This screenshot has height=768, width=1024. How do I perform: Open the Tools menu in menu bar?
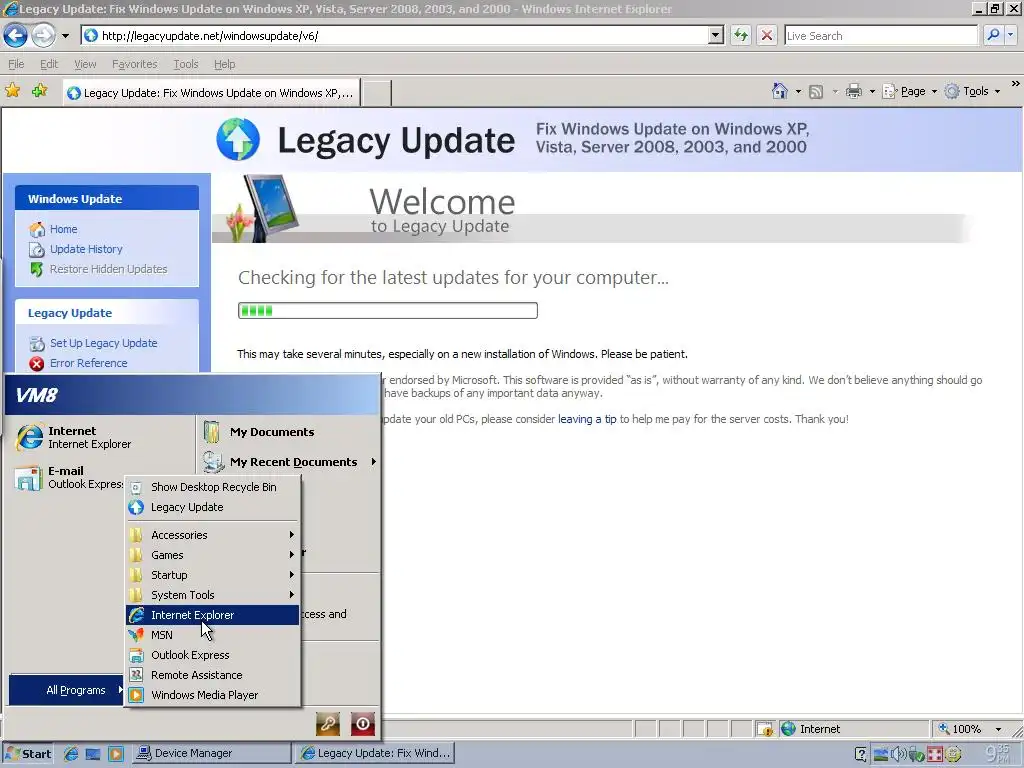click(x=185, y=64)
